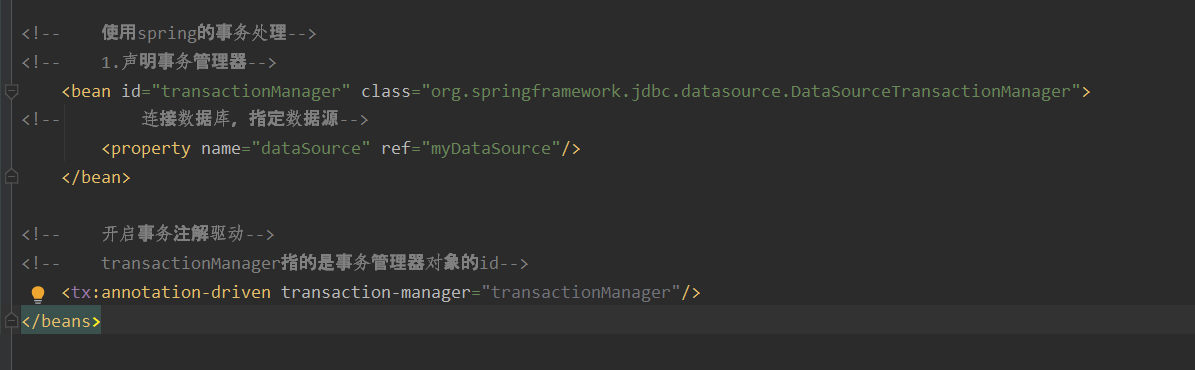
Task: Collapse the transactionManager bean fold marker
Action: click(11, 92)
